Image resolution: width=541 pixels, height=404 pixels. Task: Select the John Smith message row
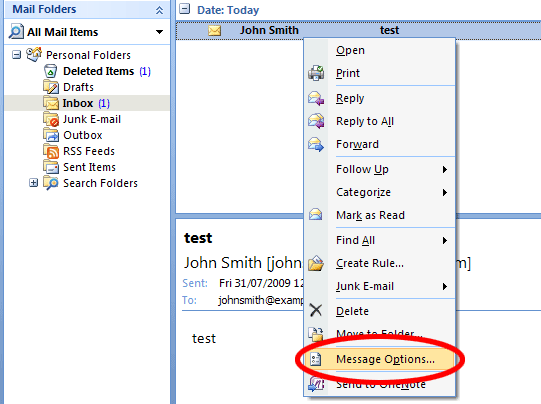pos(358,31)
